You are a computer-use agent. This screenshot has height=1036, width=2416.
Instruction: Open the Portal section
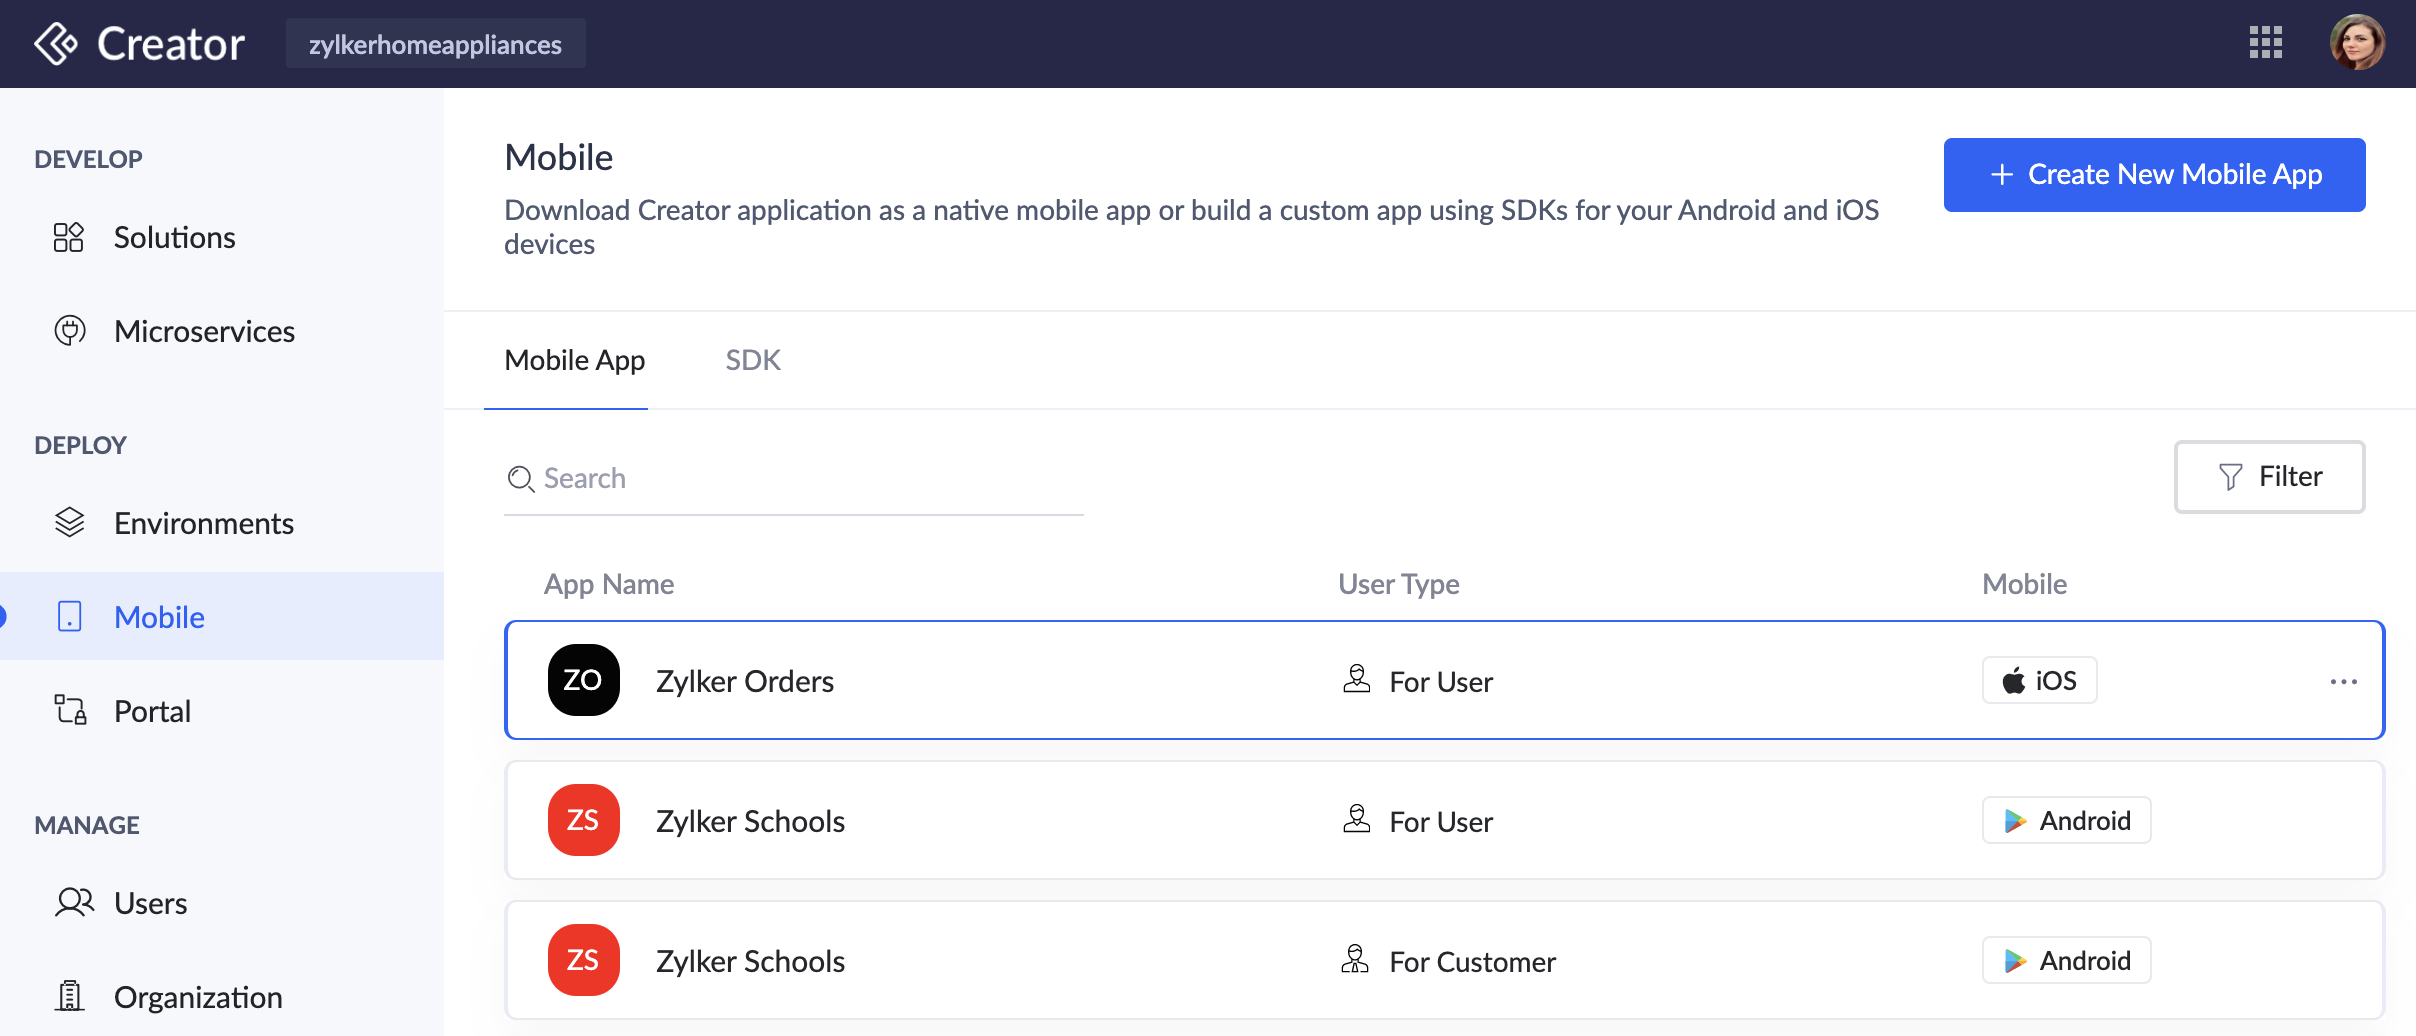[x=152, y=710]
